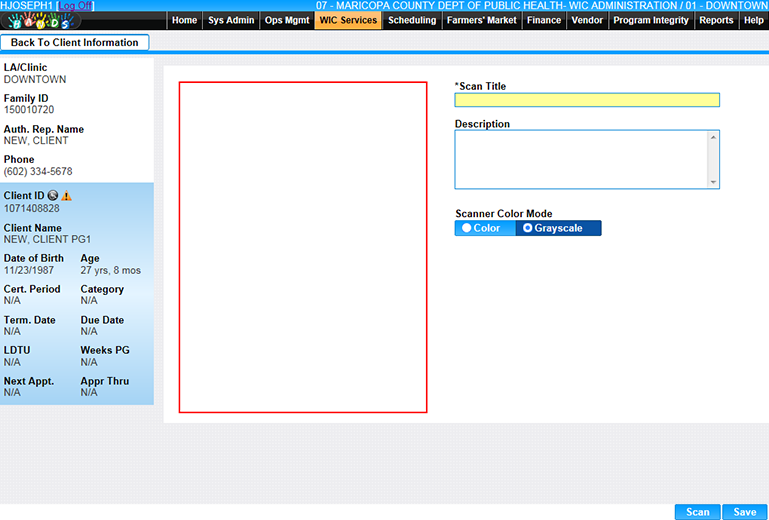Screen dimensions: 769x520
Task: Open the Finance menu
Action: pyautogui.click(x=544, y=20)
